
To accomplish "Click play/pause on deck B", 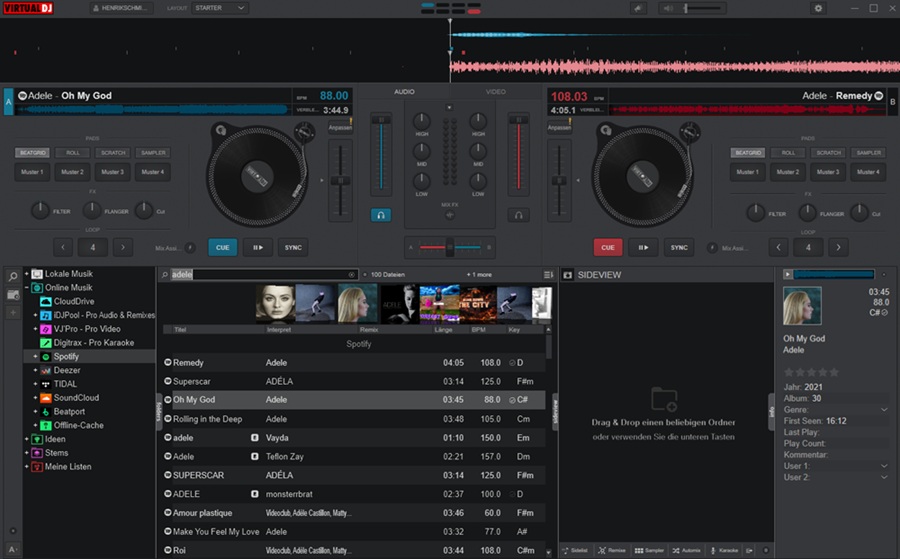I will 643,247.
